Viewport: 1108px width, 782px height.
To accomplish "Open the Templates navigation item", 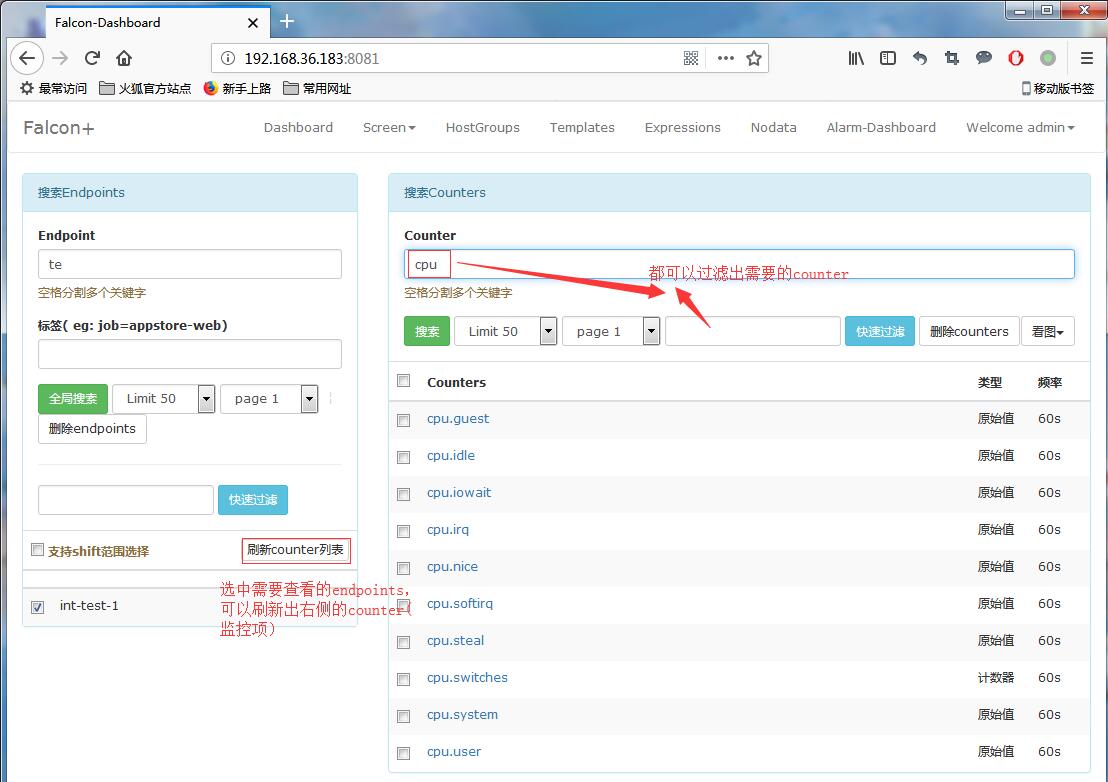I will (582, 128).
